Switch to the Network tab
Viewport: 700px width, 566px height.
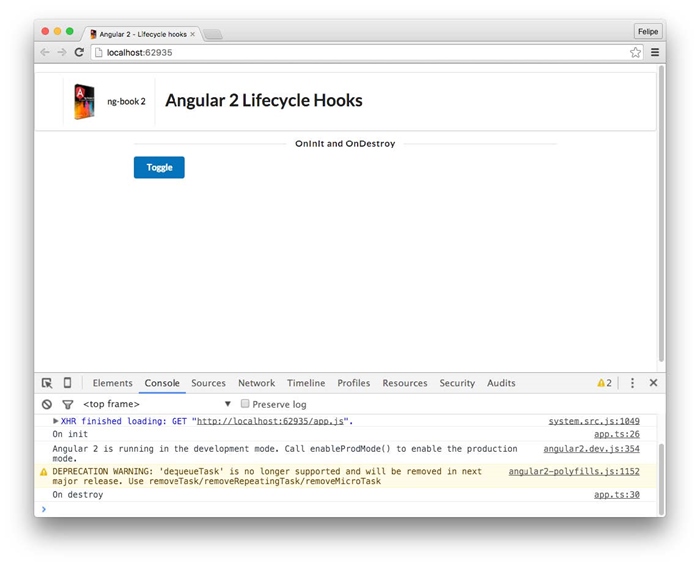[256, 383]
